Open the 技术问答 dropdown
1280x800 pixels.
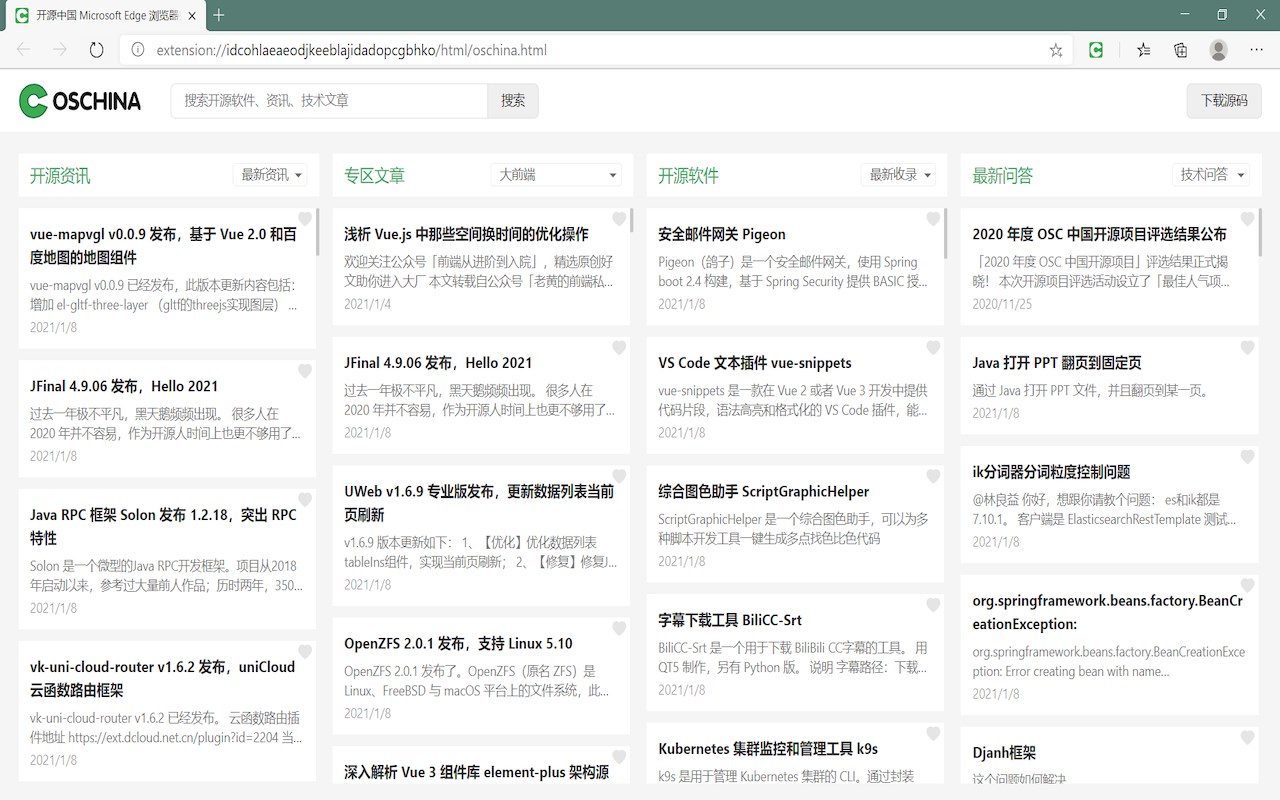1211,175
